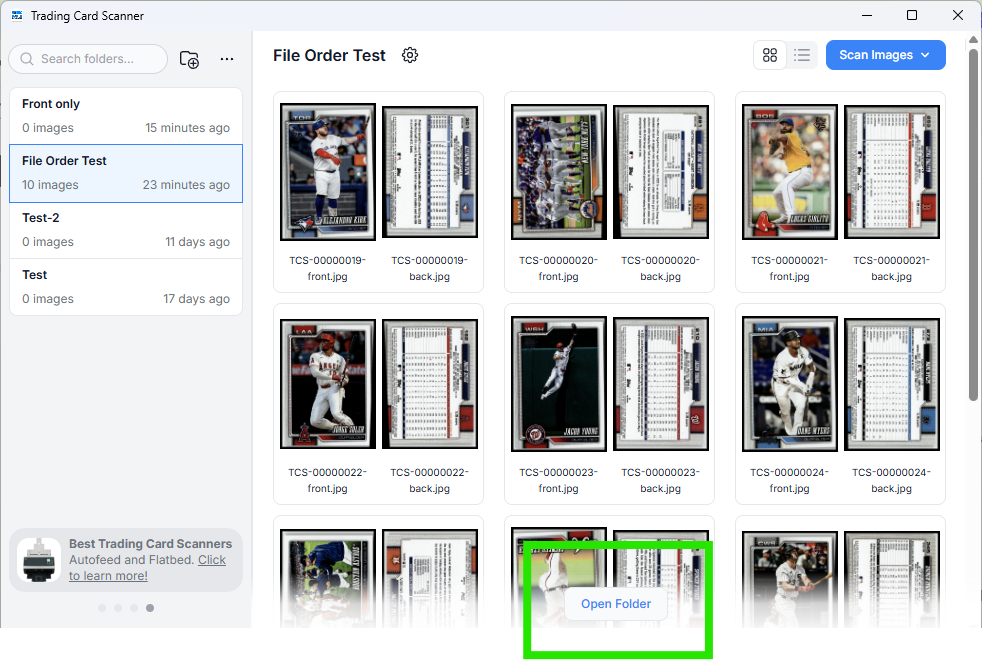Click the scanner ad image
This screenshot has width=982, height=660.
click(39, 560)
